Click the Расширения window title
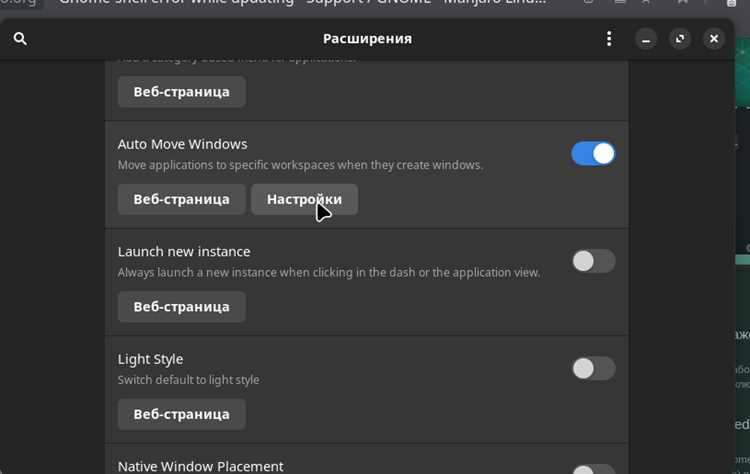 click(x=367, y=39)
